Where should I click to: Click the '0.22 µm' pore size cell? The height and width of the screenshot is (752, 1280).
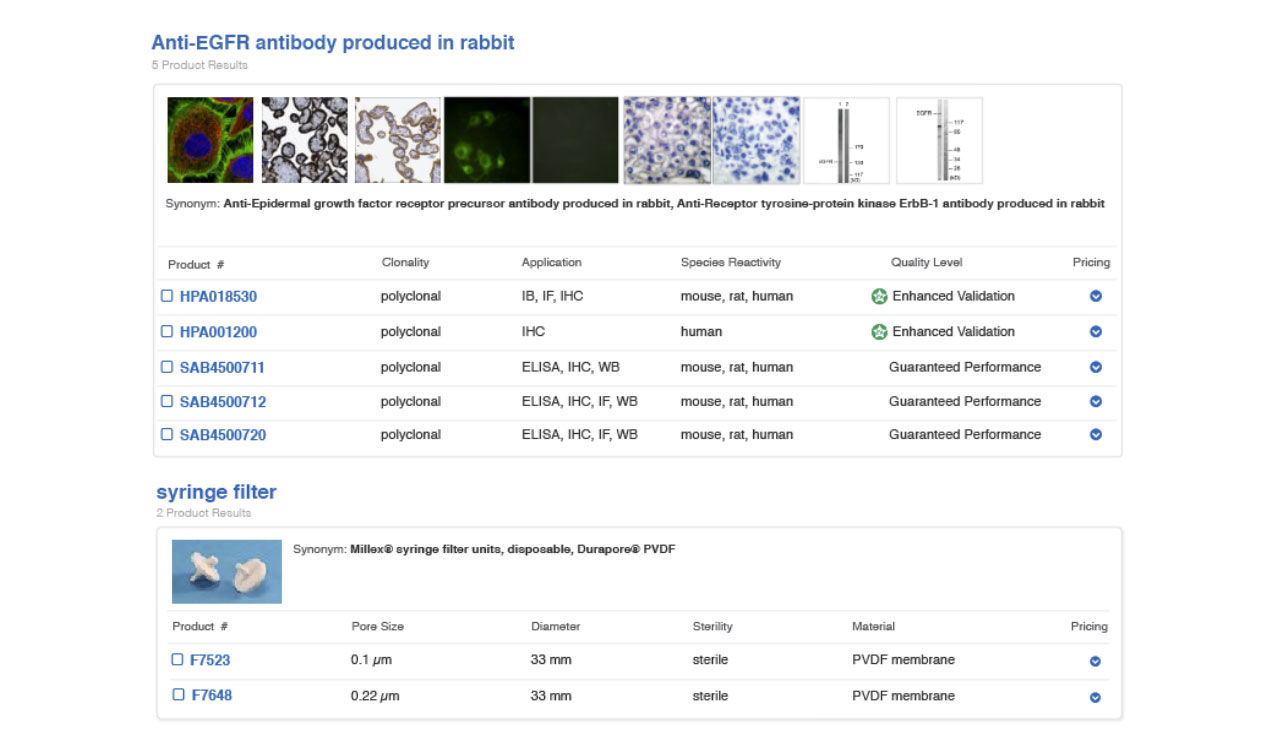click(375, 696)
